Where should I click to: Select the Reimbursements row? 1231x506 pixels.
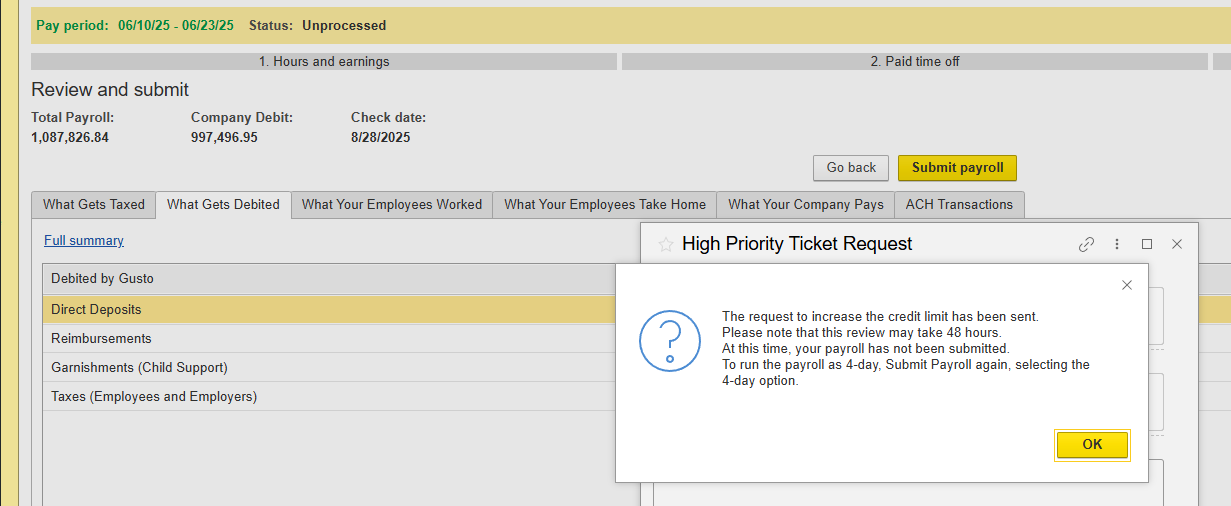click(102, 339)
